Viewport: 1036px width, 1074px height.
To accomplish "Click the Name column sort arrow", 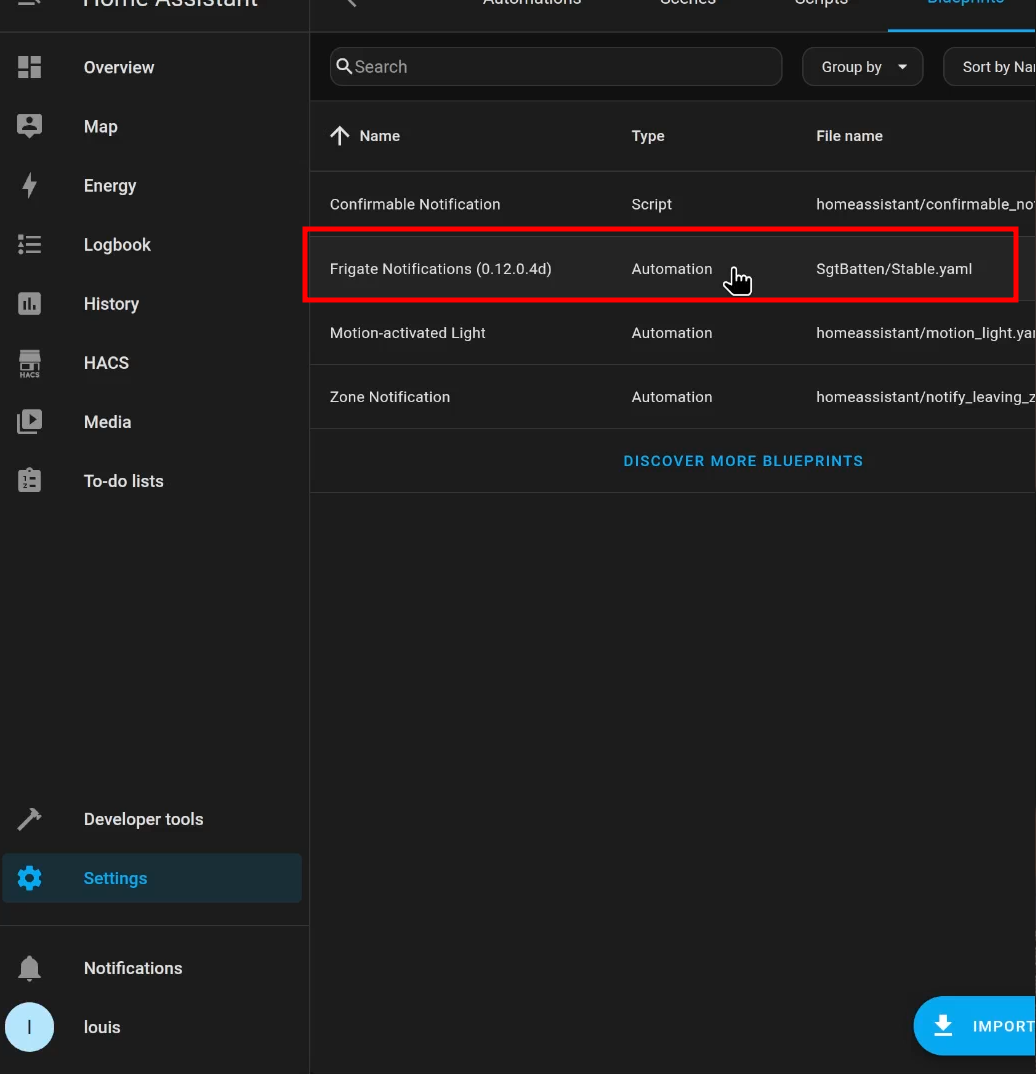I will (340, 136).
